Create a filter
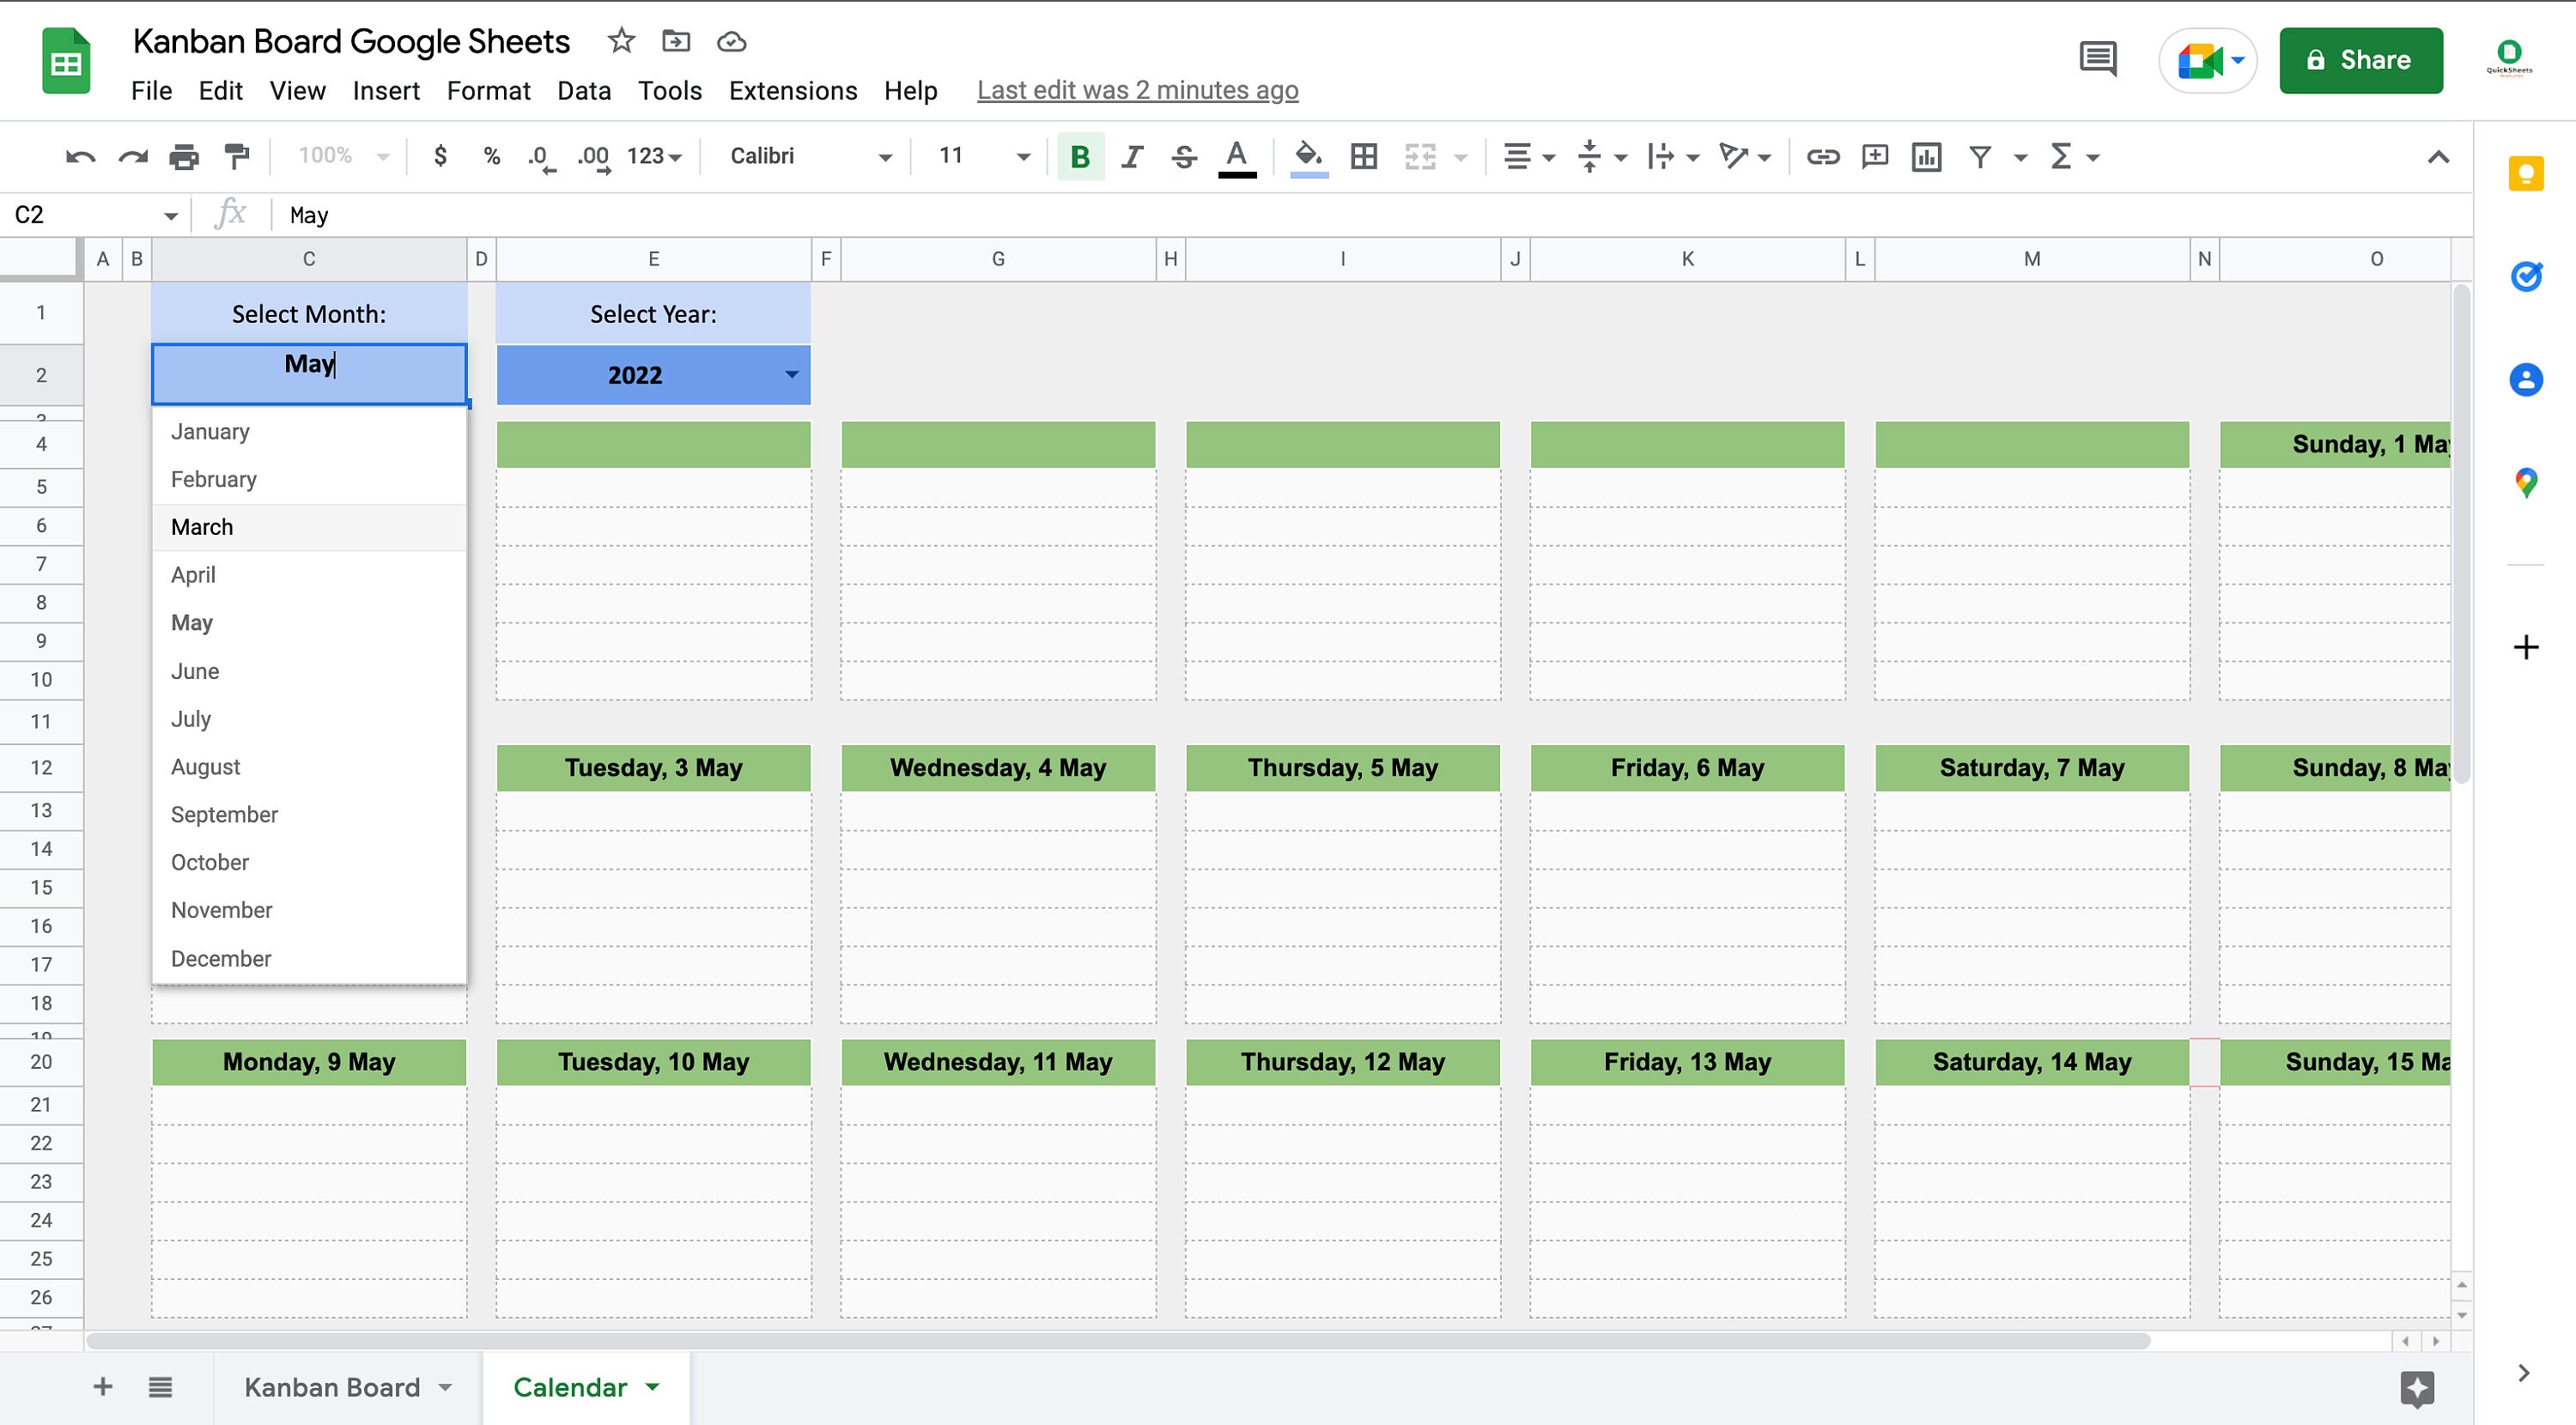 1980,156
